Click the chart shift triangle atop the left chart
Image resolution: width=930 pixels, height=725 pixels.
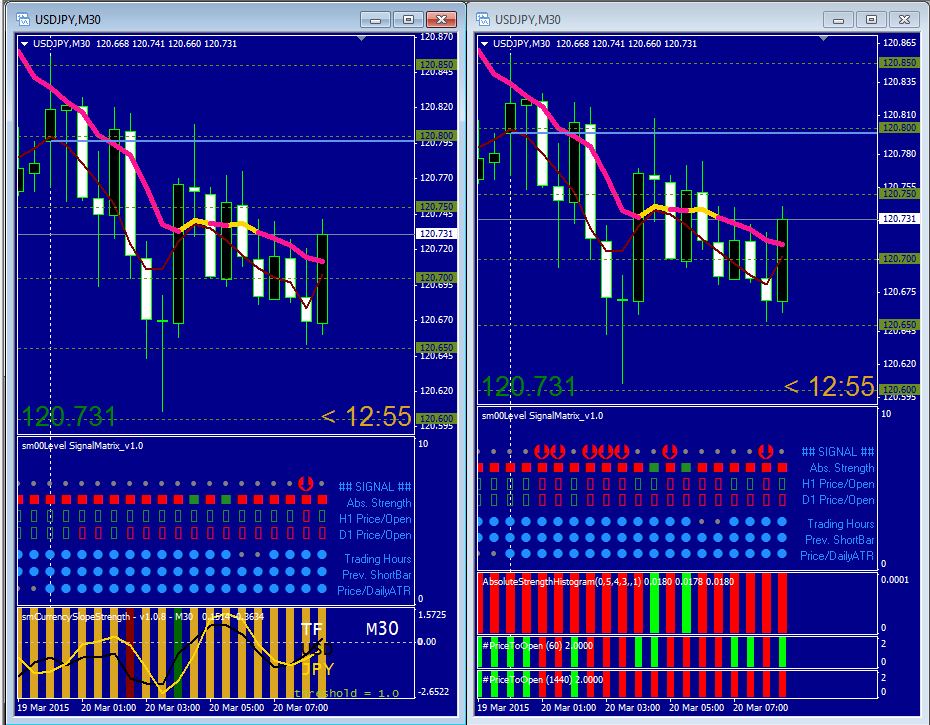[361, 39]
